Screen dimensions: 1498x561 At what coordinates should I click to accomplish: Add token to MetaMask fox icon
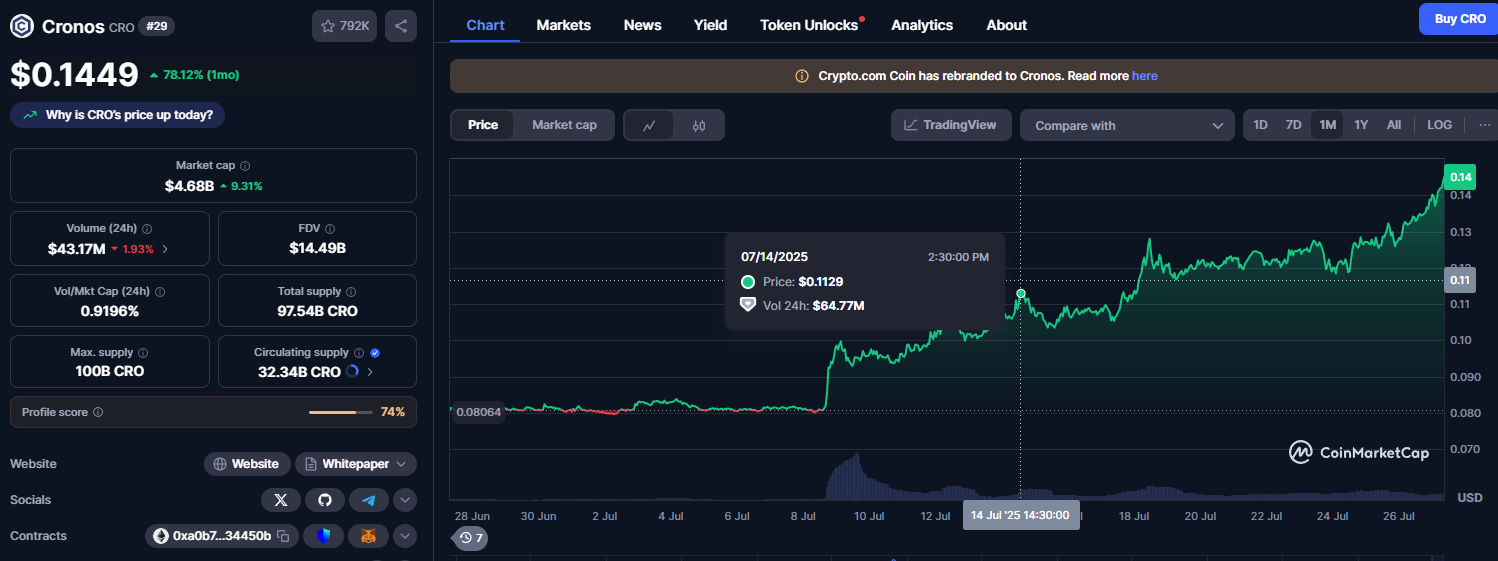[x=369, y=536]
